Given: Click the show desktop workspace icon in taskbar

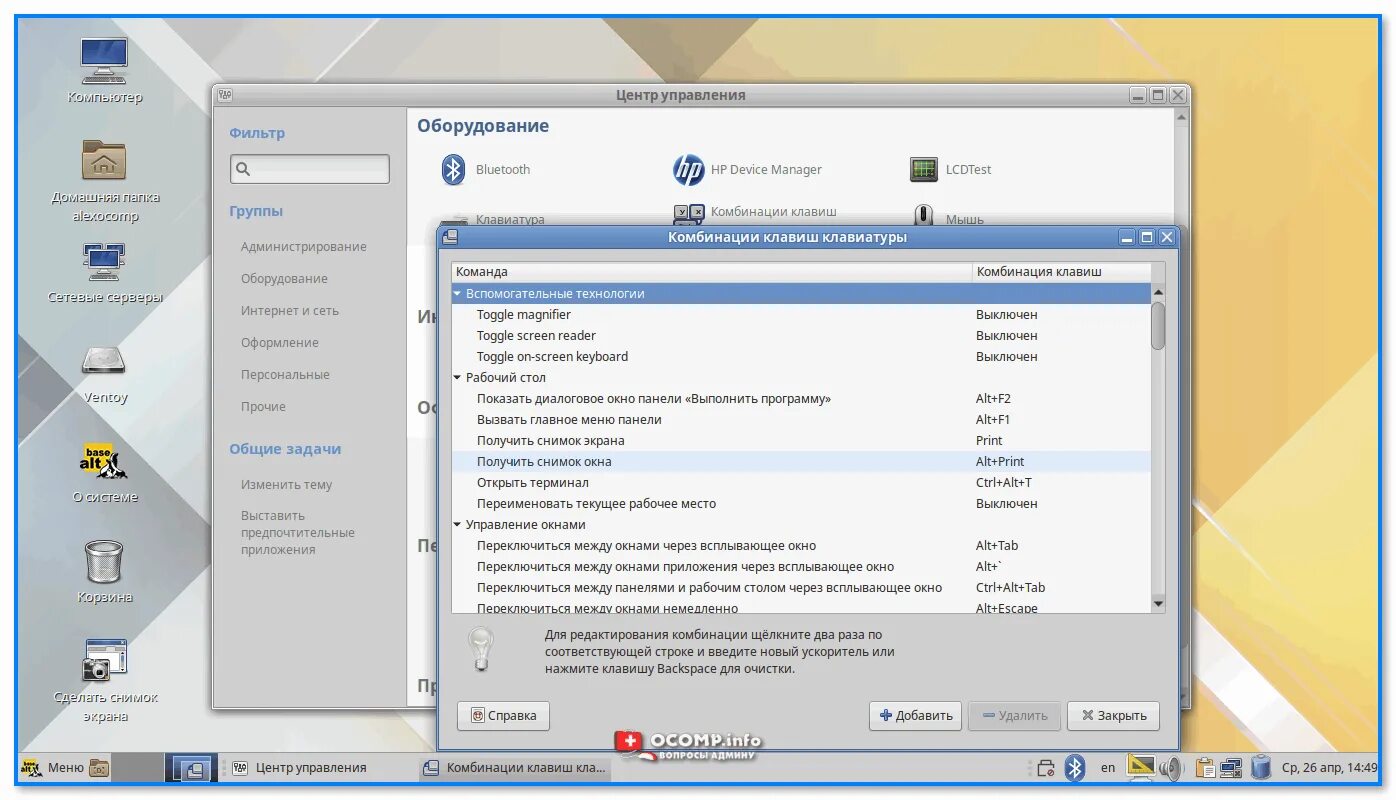Looking at the screenshot, I should tap(190, 768).
